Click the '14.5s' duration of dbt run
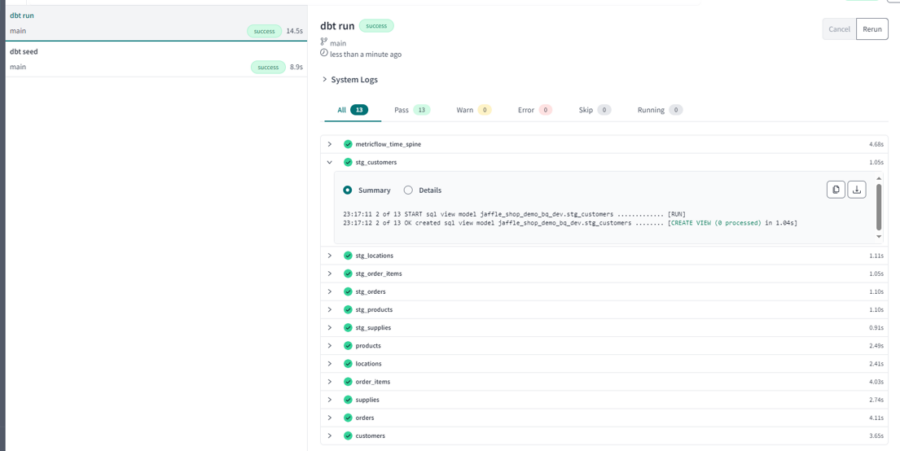The image size is (900, 451). (x=294, y=31)
